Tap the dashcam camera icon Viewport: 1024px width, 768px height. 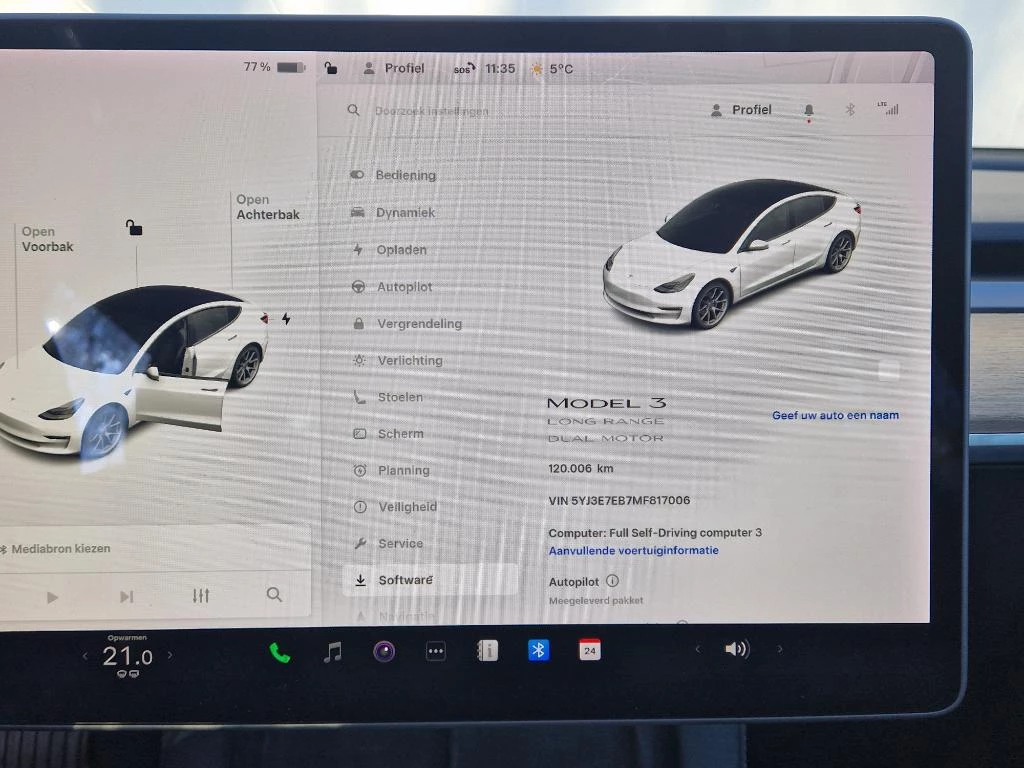point(384,651)
